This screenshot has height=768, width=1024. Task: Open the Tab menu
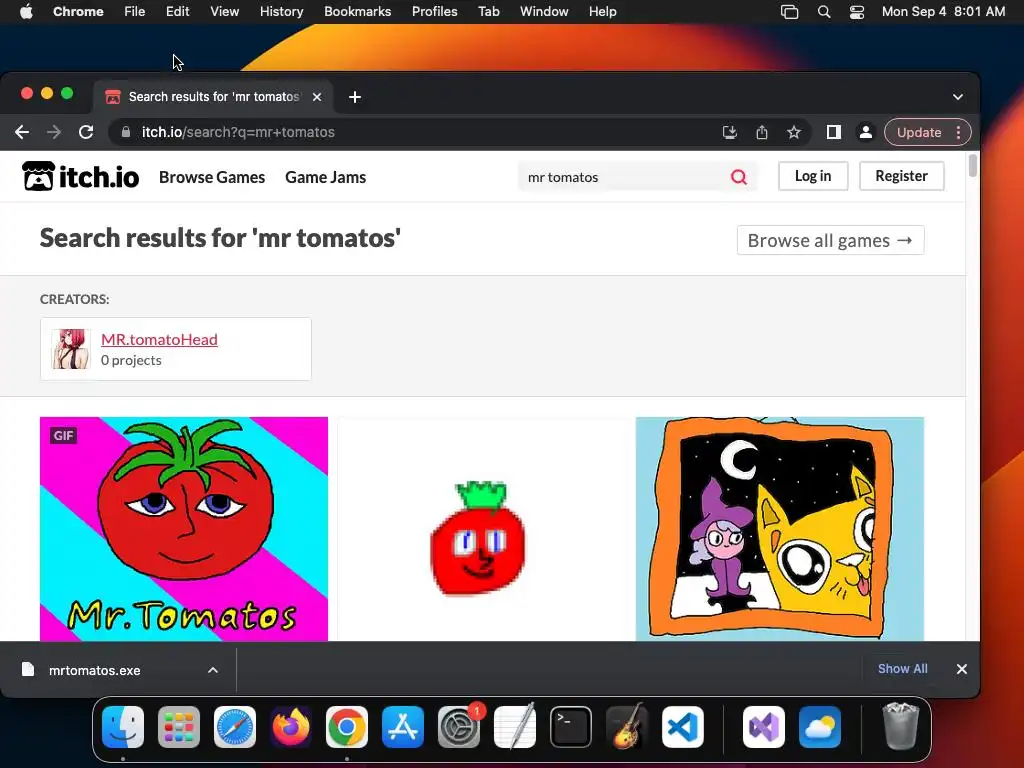click(488, 12)
